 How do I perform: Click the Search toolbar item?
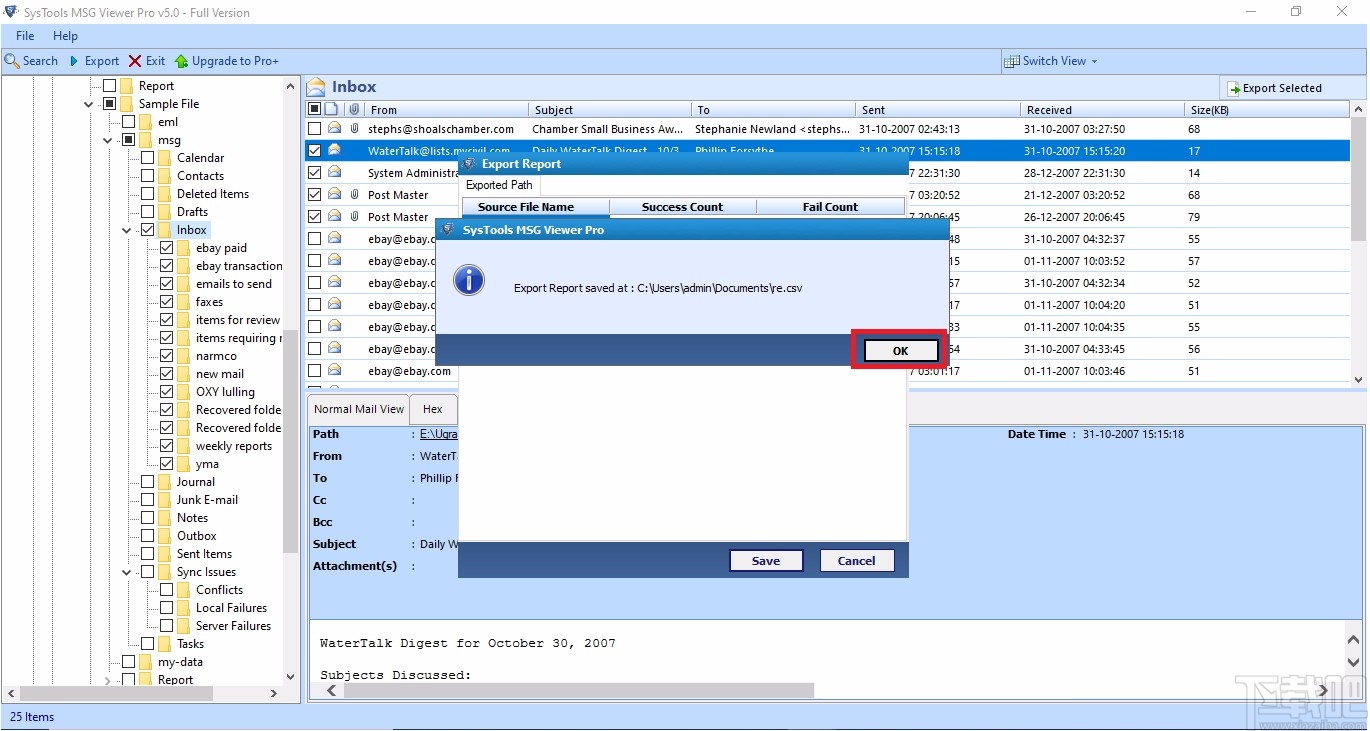click(32, 61)
